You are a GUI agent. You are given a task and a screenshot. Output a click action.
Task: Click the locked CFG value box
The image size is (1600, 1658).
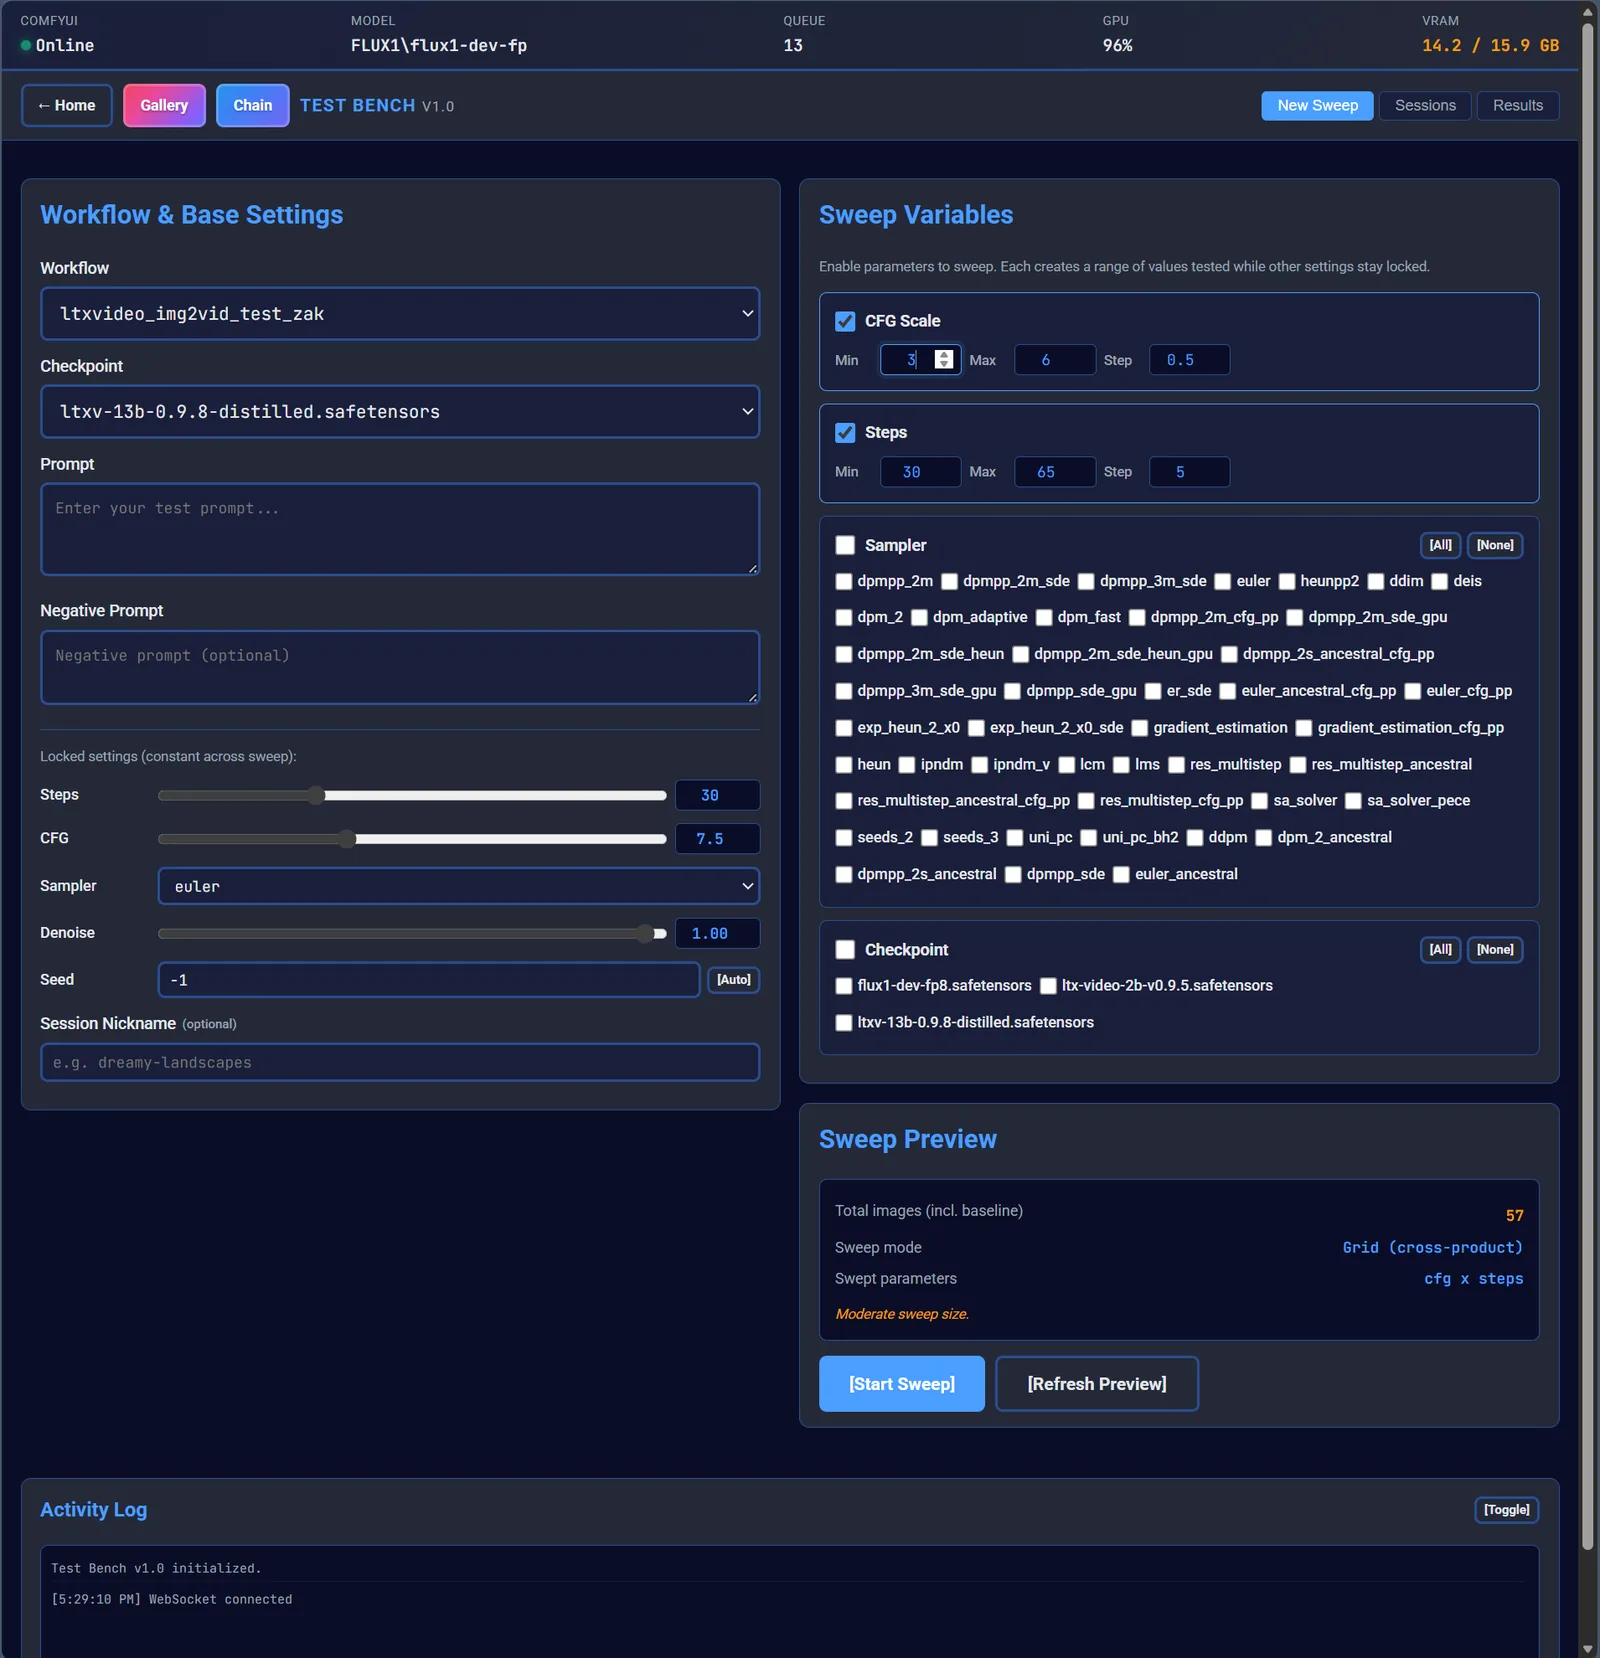click(x=718, y=839)
